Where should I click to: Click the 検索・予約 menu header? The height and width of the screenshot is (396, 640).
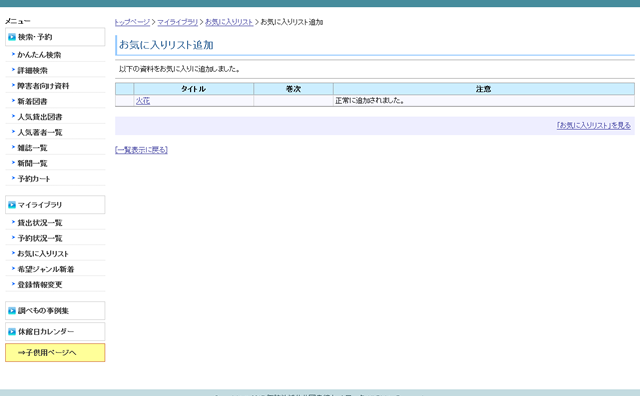tap(55, 37)
